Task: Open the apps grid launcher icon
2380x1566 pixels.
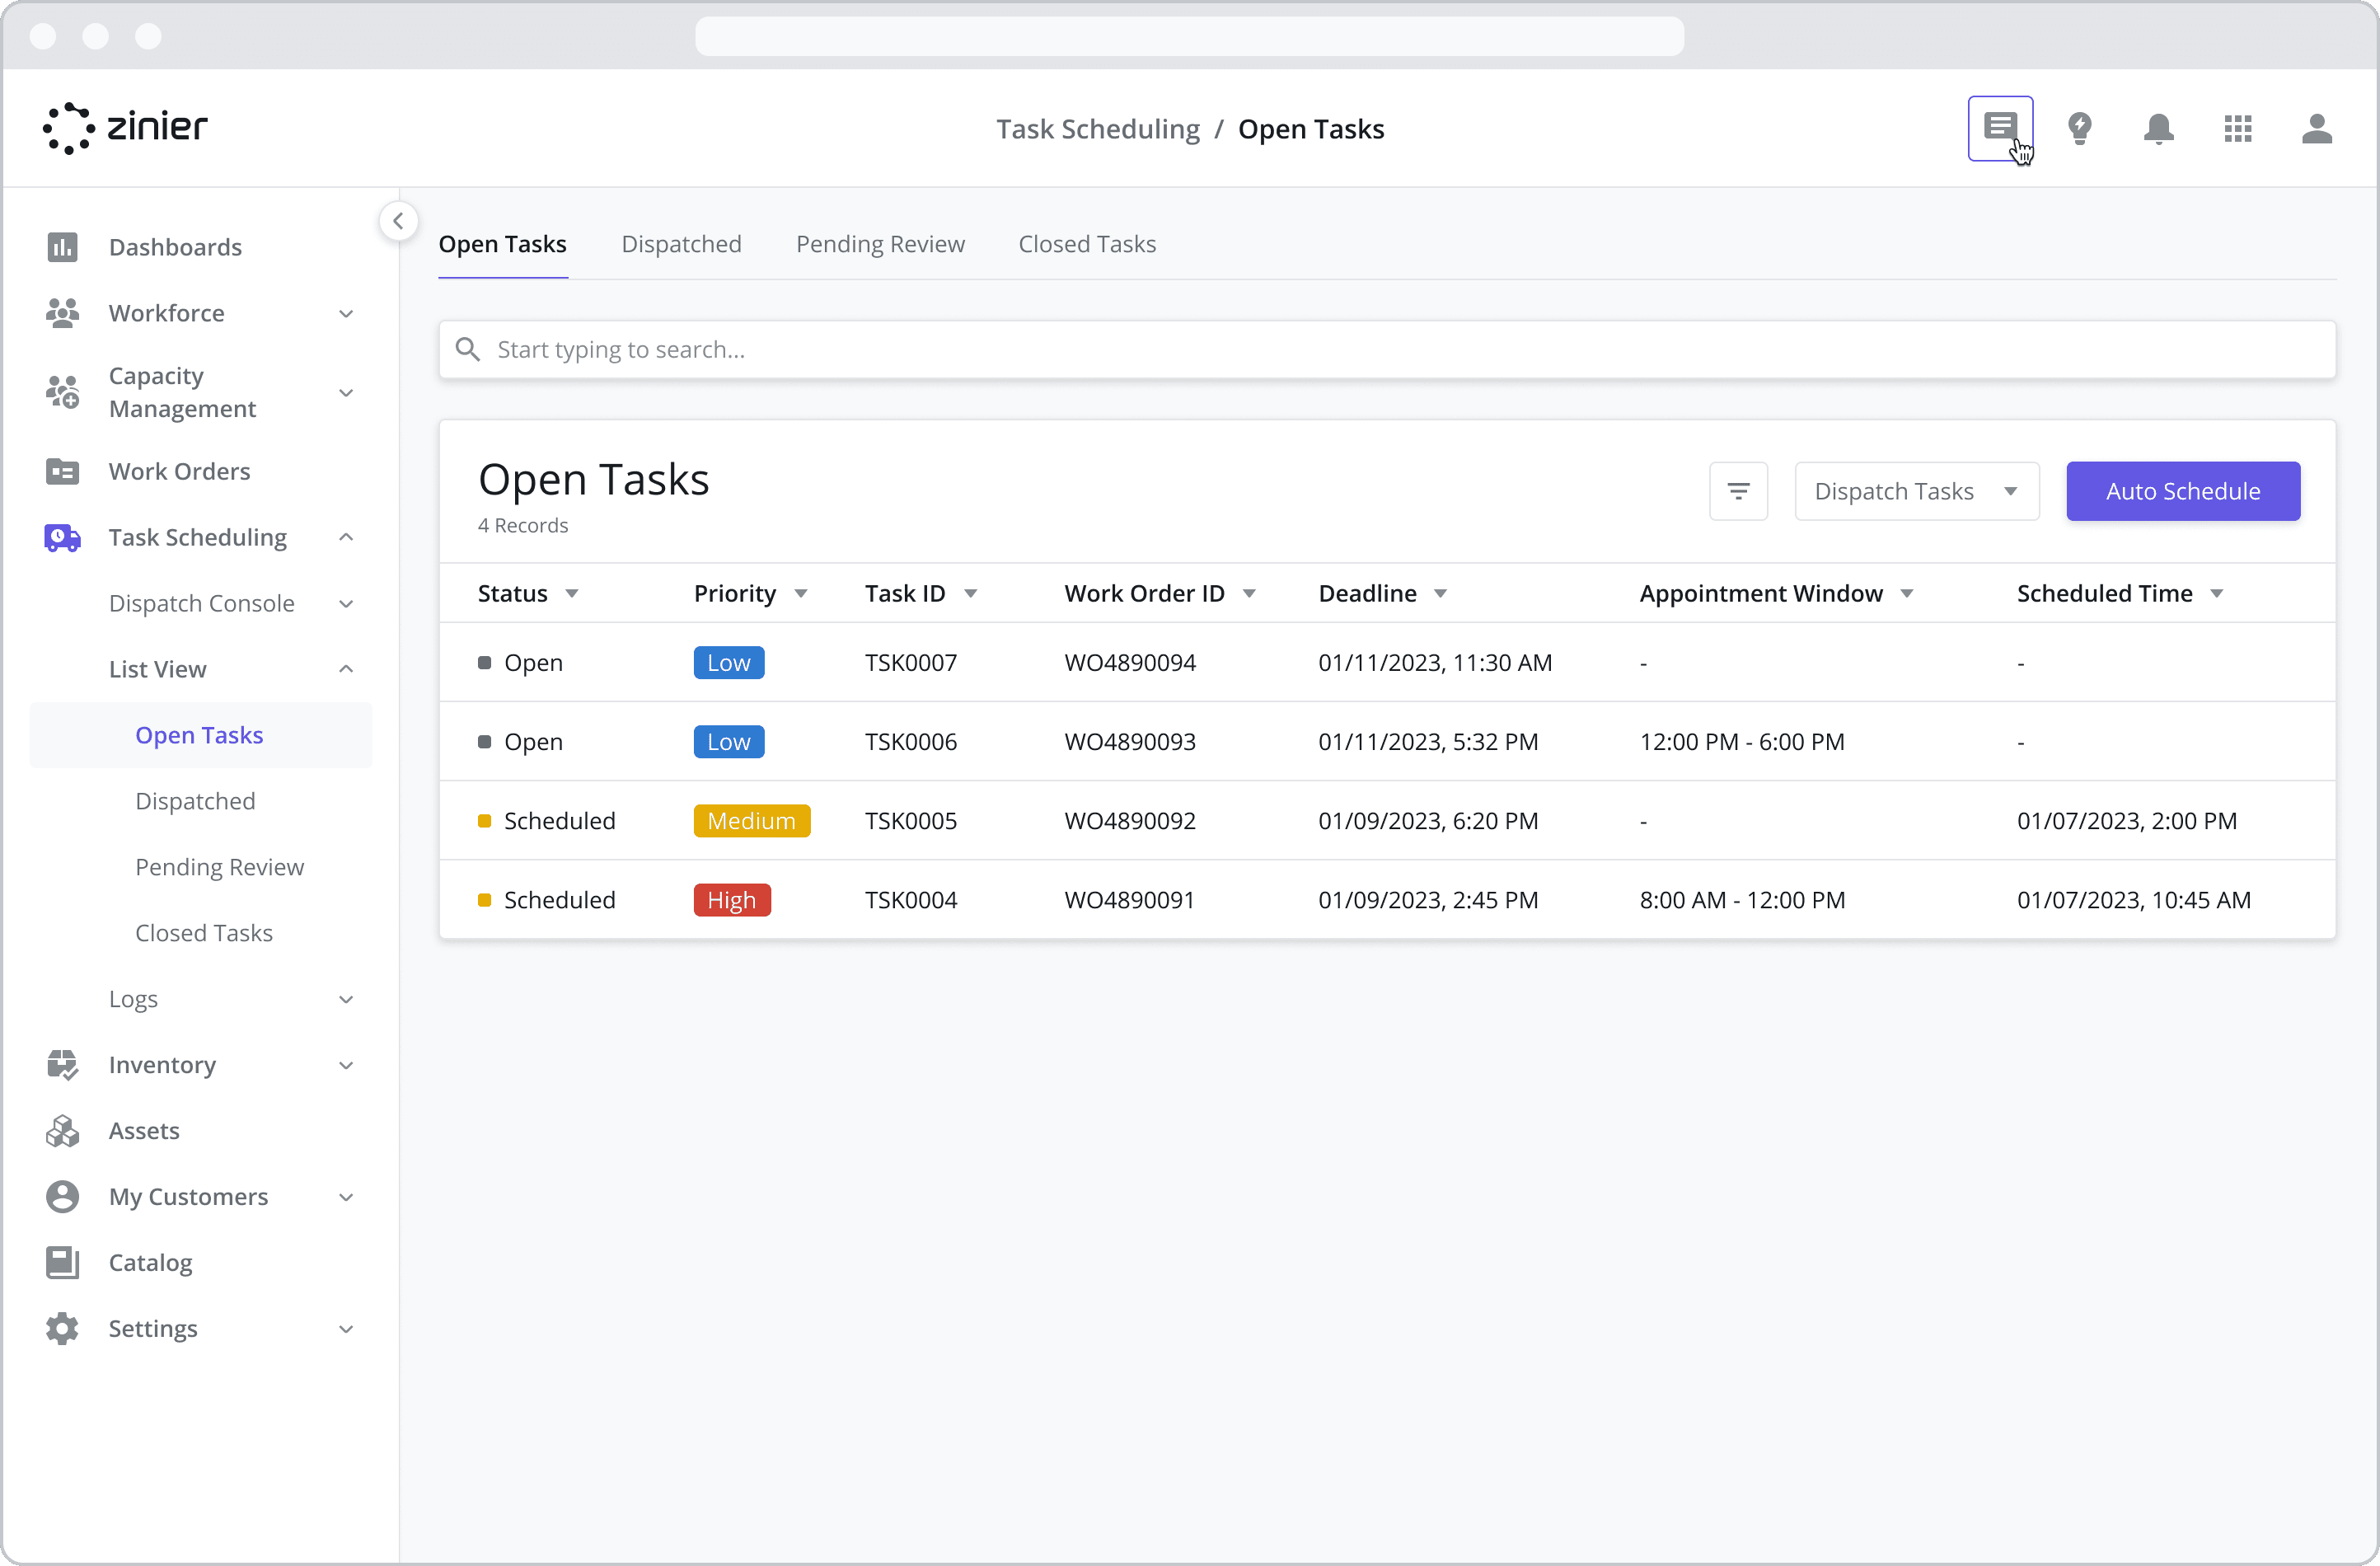Action: pyautogui.click(x=2237, y=128)
